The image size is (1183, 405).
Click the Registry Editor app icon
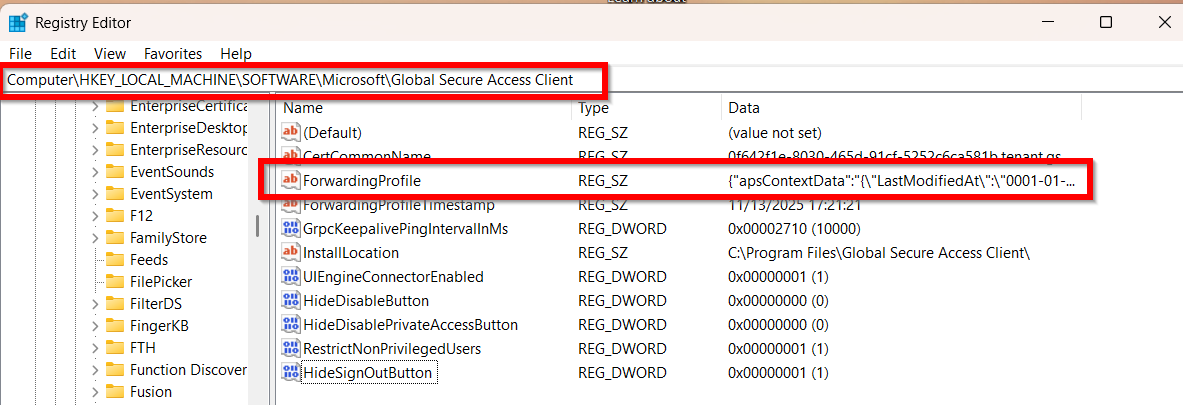point(17,23)
